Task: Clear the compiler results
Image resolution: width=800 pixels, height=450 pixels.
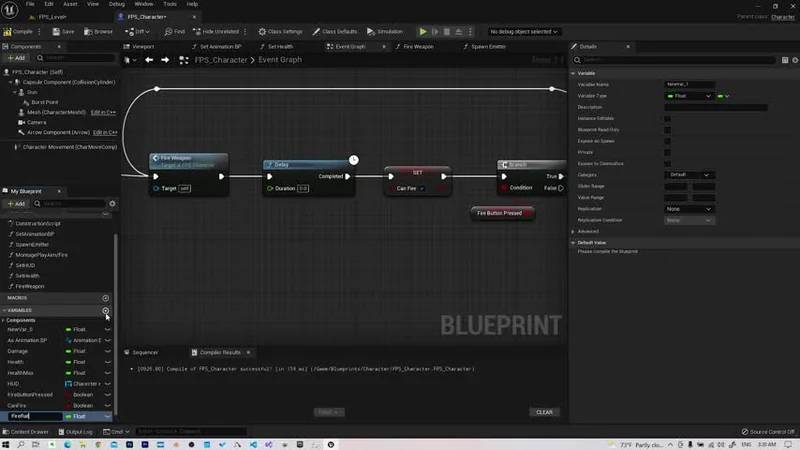Action: tap(544, 412)
